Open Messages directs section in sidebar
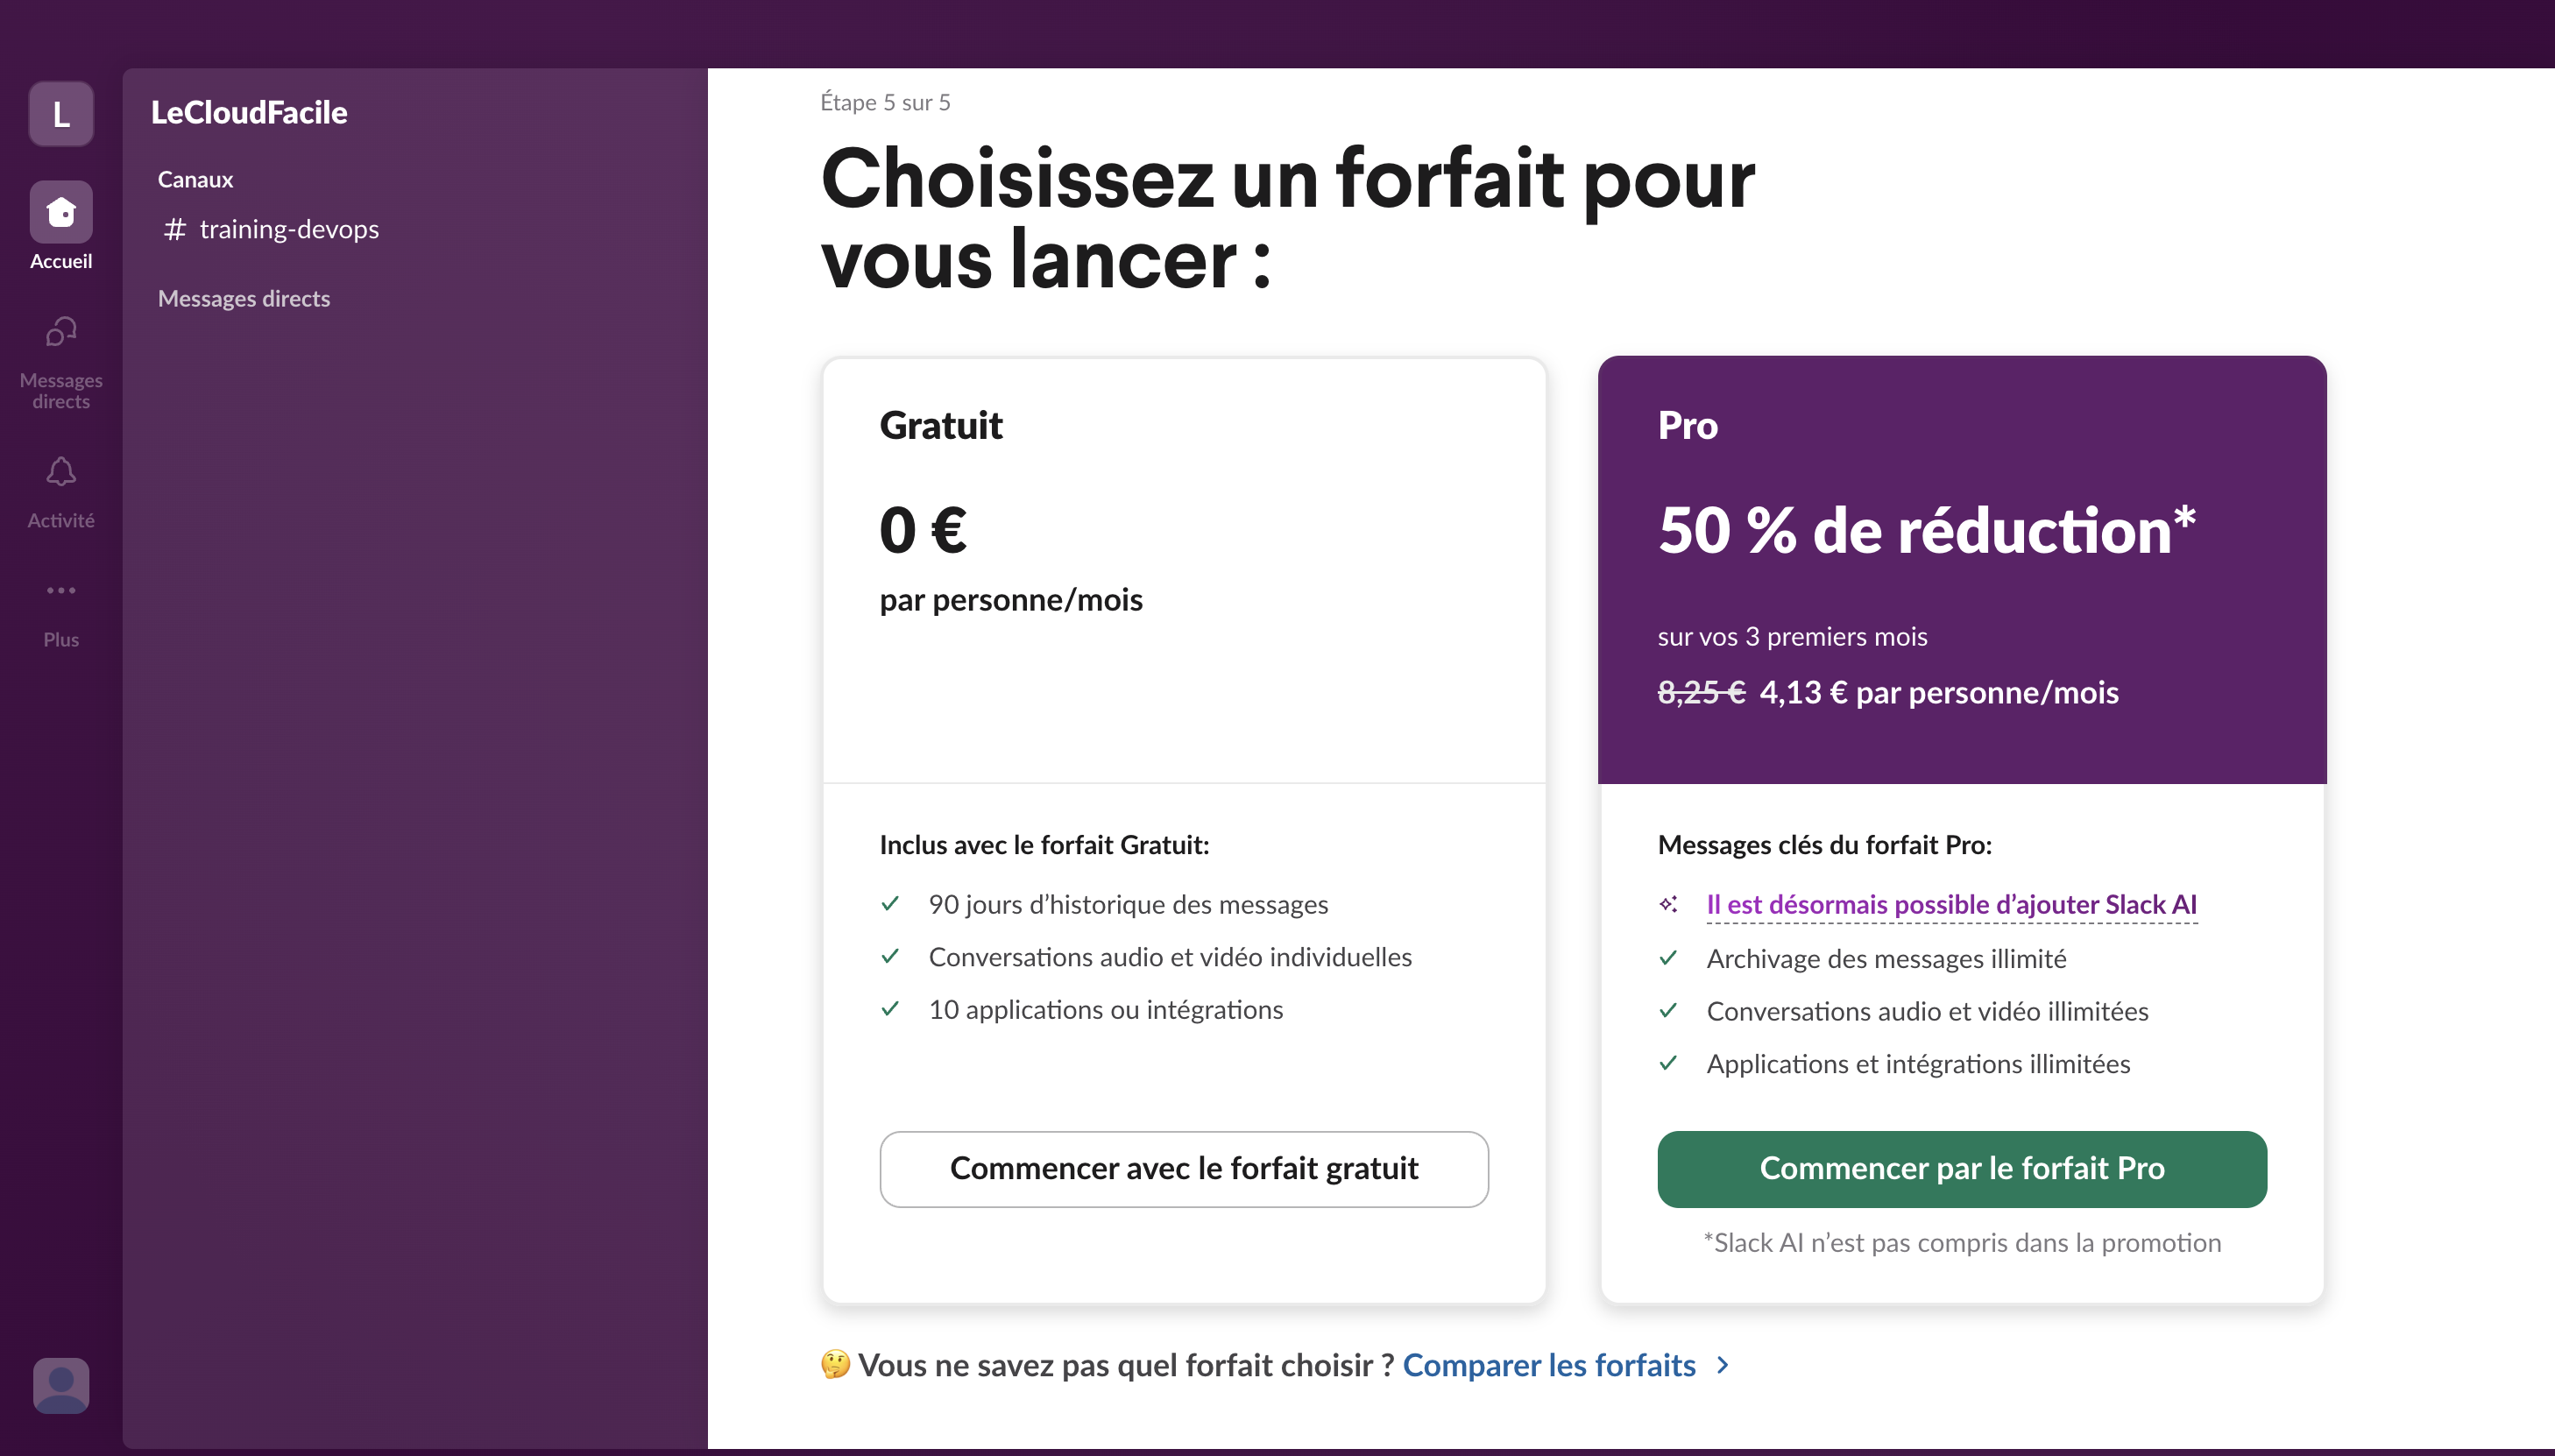The width and height of the screenshot is (2555, 1456). pos(244,299)
